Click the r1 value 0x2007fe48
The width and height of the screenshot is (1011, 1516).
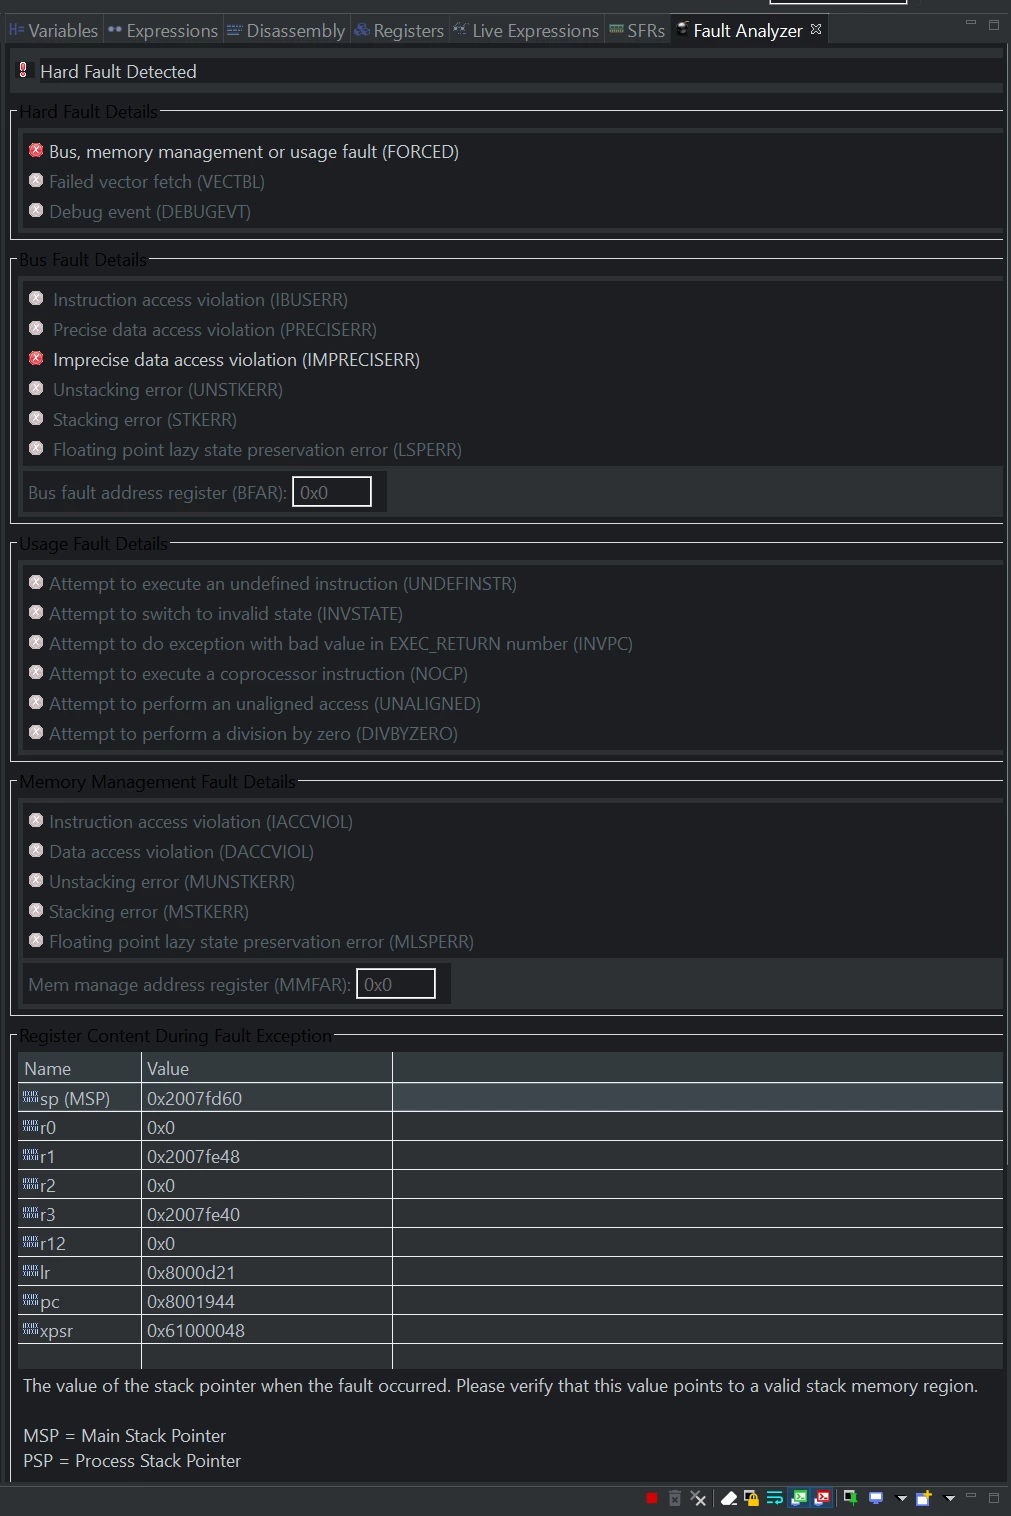[x=193, y=1156]
